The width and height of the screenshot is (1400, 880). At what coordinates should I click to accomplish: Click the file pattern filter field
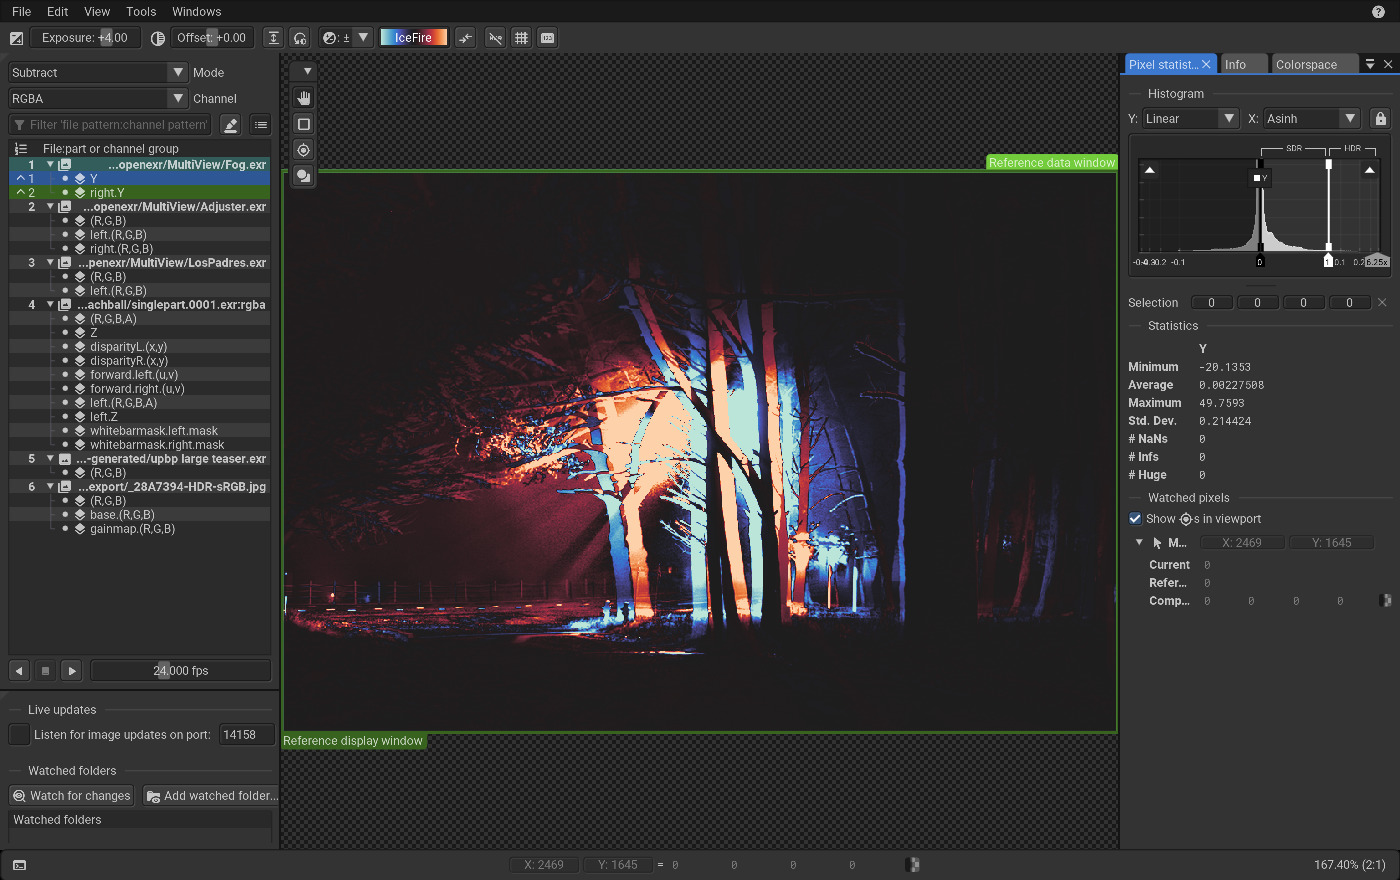(x=110, y=125)
